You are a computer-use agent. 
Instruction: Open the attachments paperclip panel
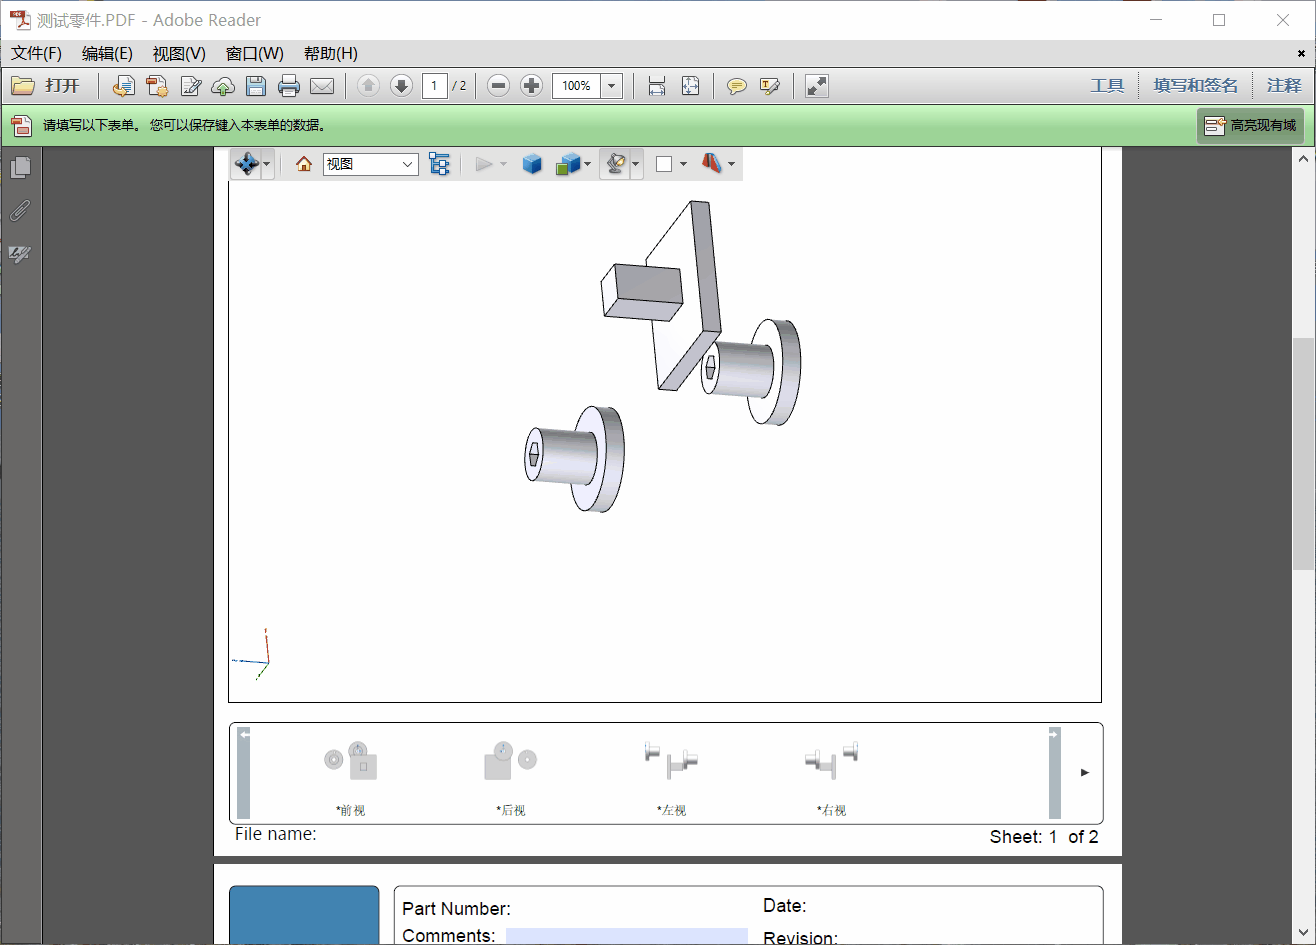(x=20, y=211)
